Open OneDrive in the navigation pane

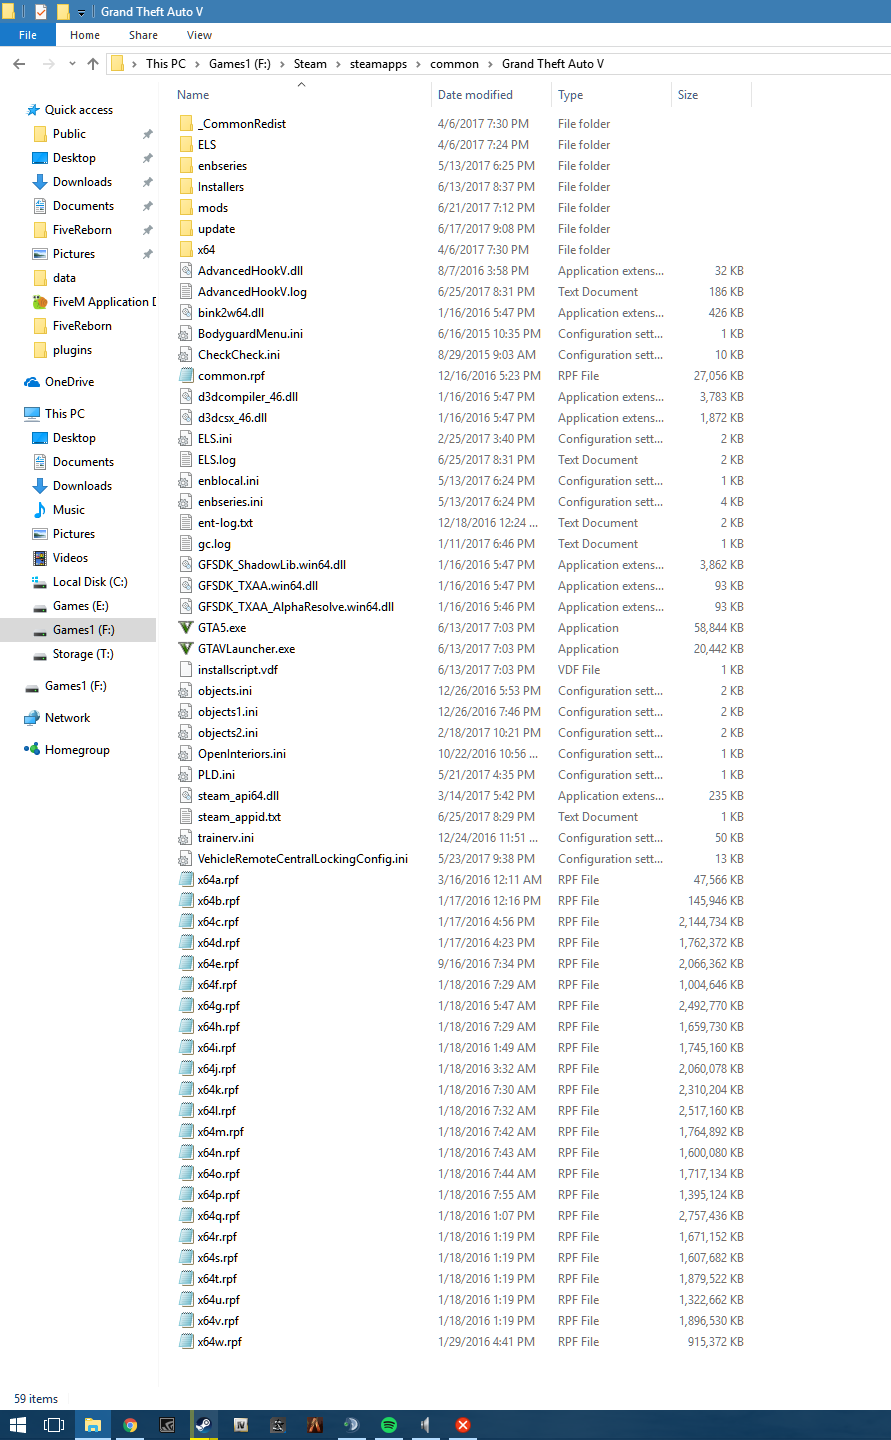pyautogui.click(x=70, y=382)
